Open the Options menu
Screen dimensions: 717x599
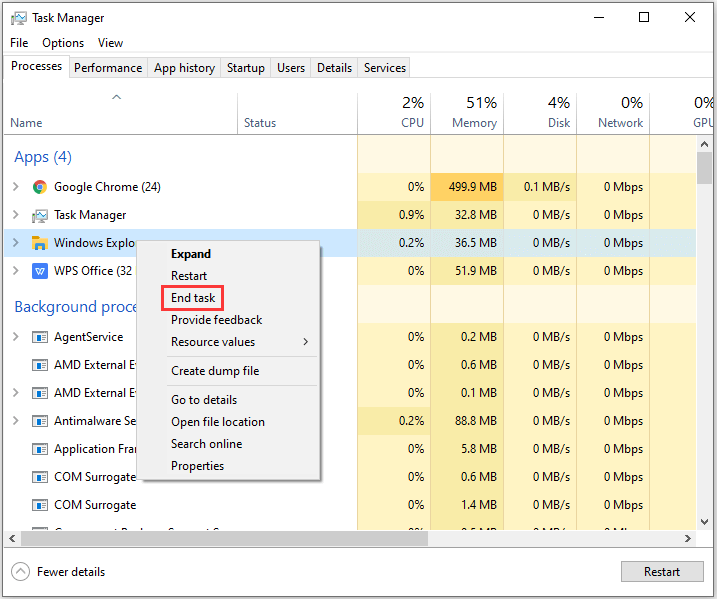tap(63, 43)
